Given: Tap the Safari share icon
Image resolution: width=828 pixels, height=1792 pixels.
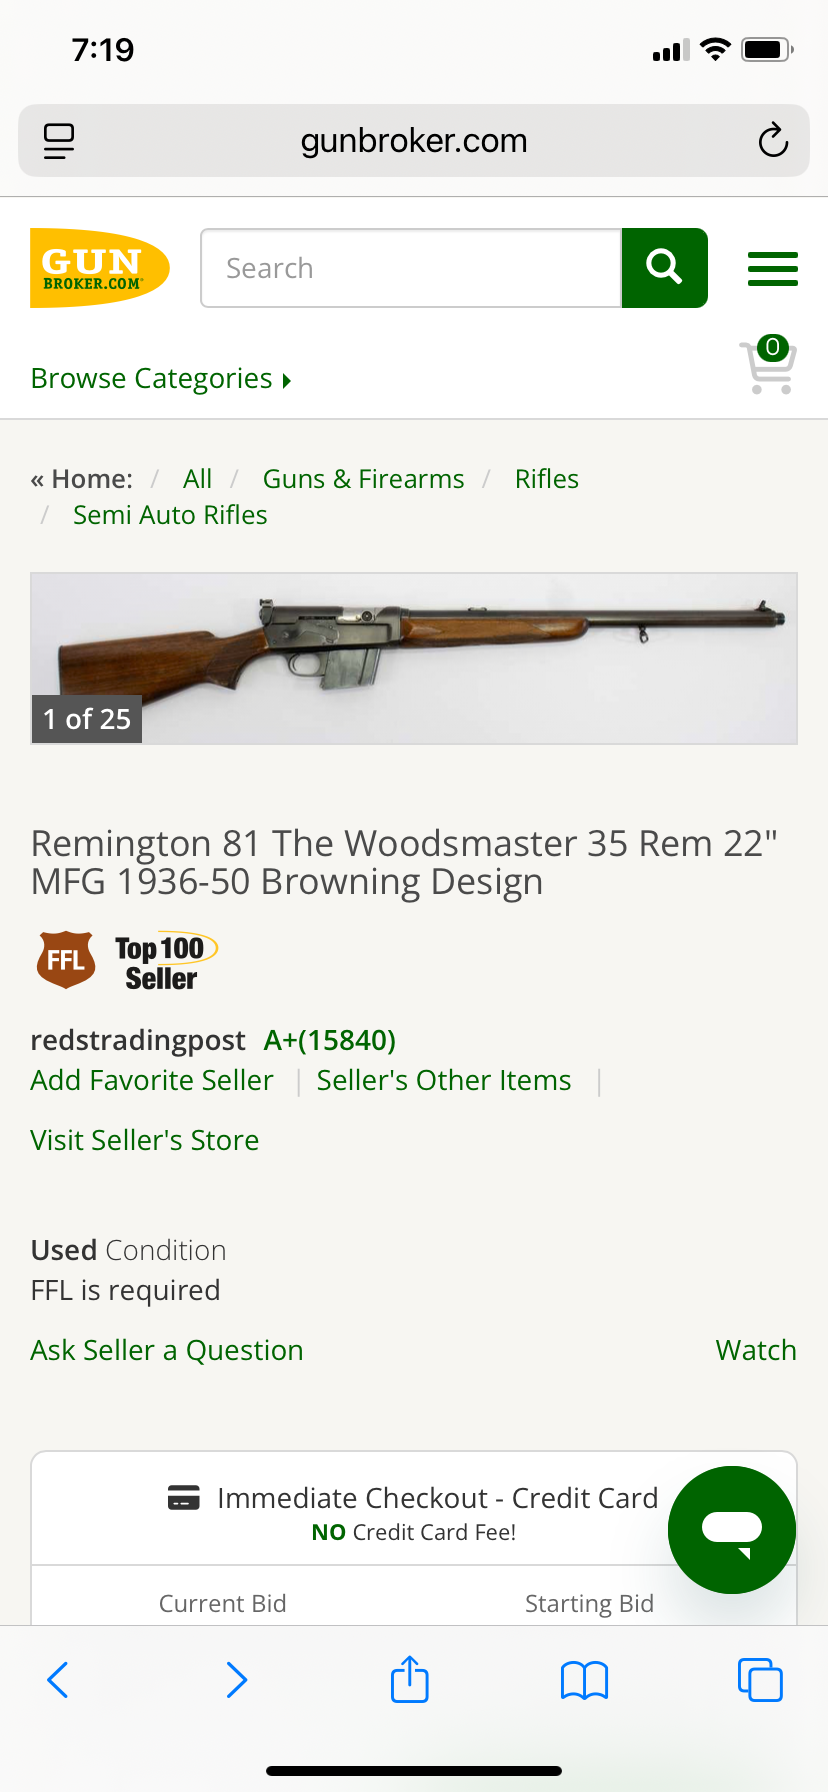Looking at the screenshot, I should (x=410, y=1679).
